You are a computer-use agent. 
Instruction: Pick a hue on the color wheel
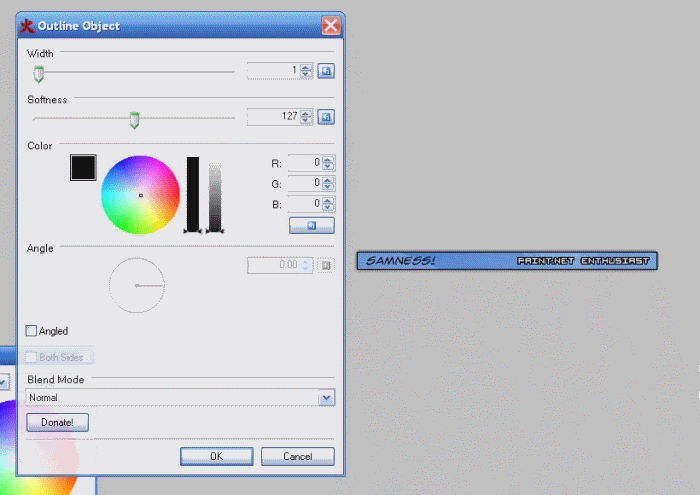[140, 195]
